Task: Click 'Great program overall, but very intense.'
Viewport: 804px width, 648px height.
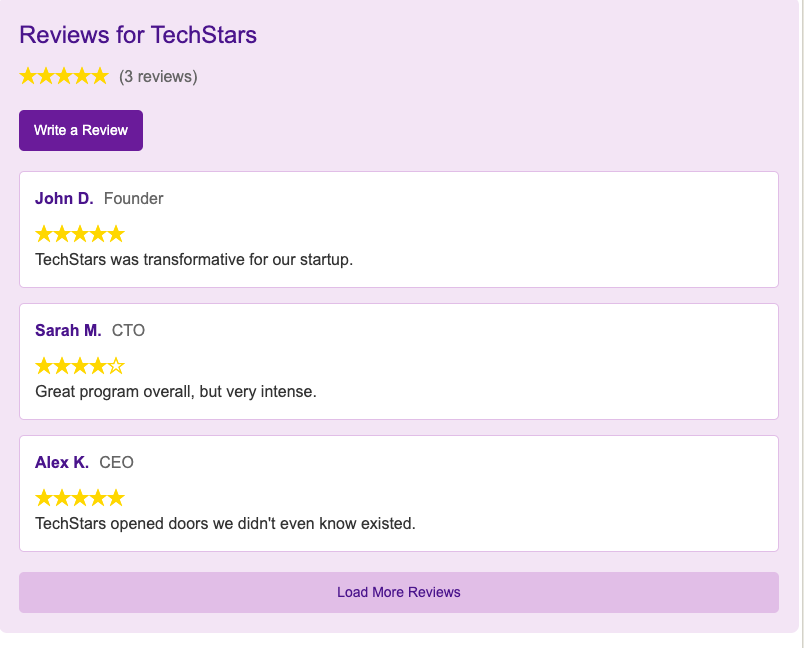Action: [176, 392]
